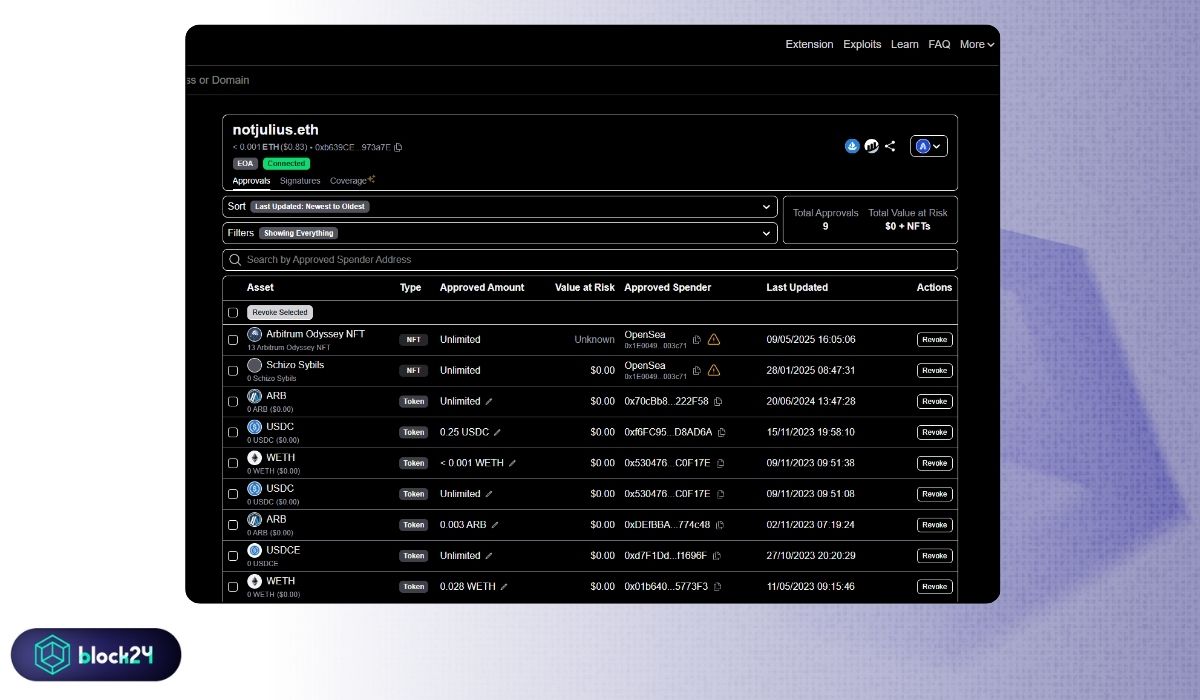Click the search magnifier icon

(235, 260)
